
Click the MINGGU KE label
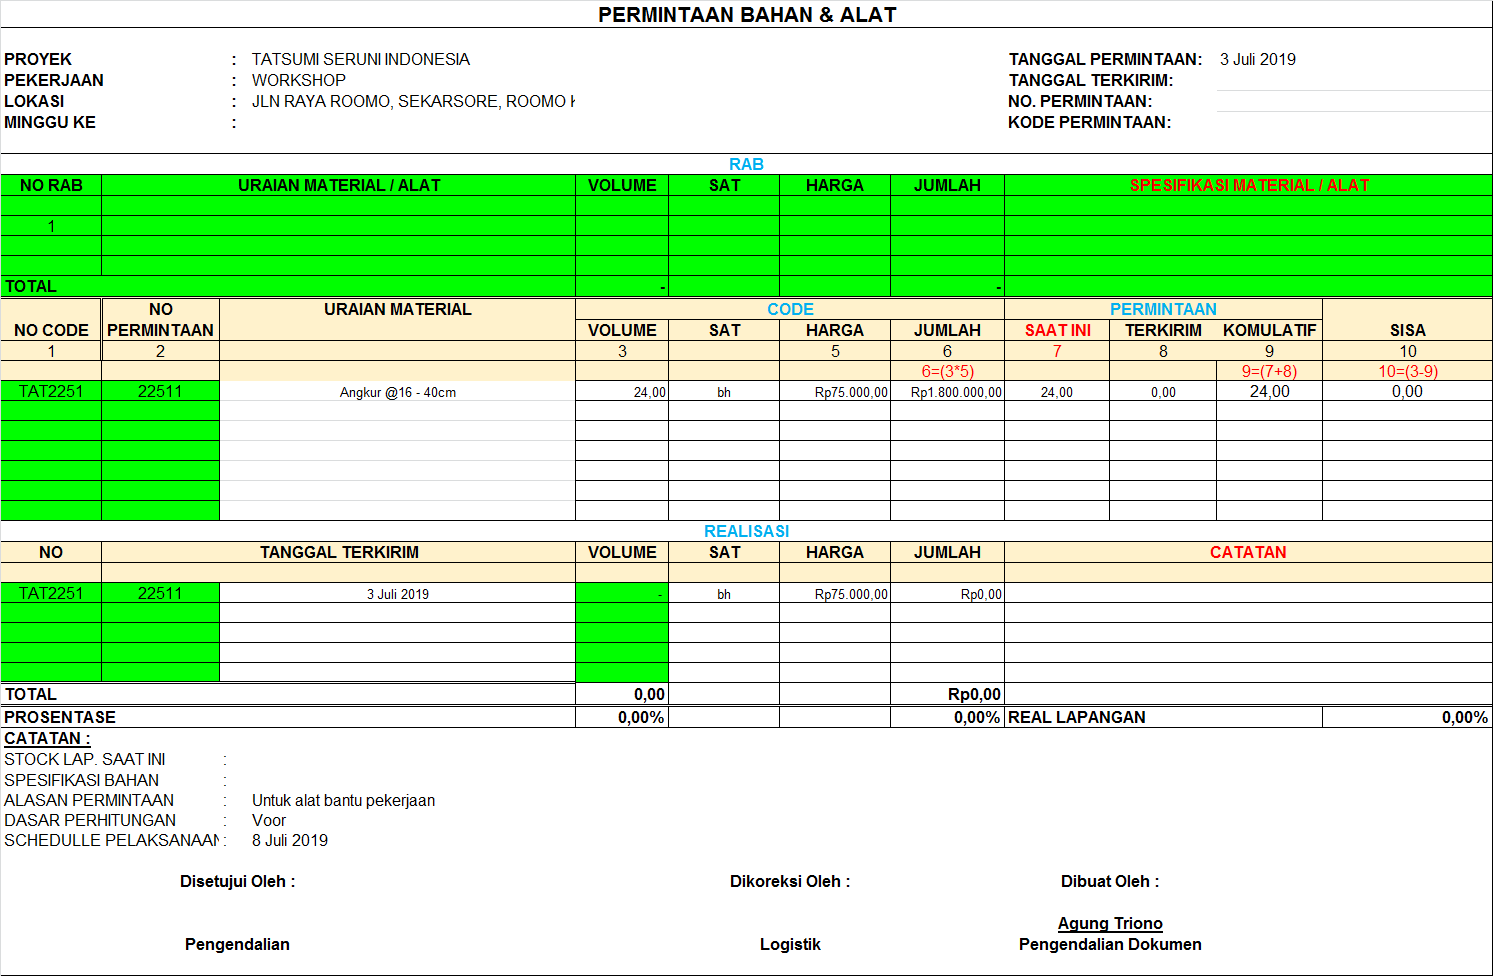(x=50, y=122)
